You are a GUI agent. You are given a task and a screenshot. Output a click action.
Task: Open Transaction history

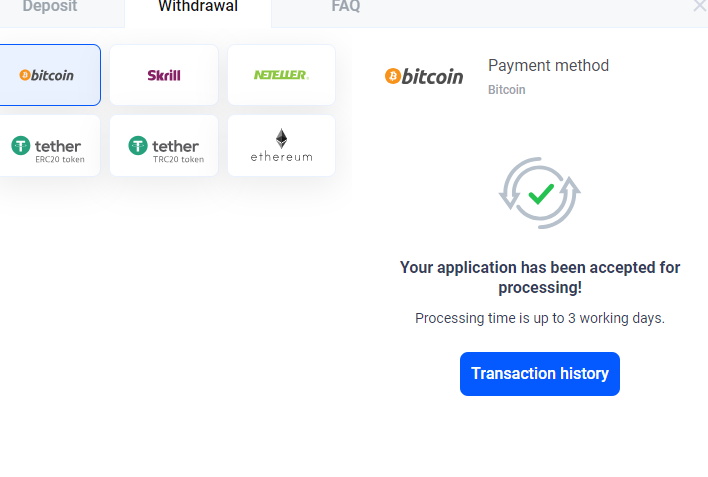[x=540, y=374]
